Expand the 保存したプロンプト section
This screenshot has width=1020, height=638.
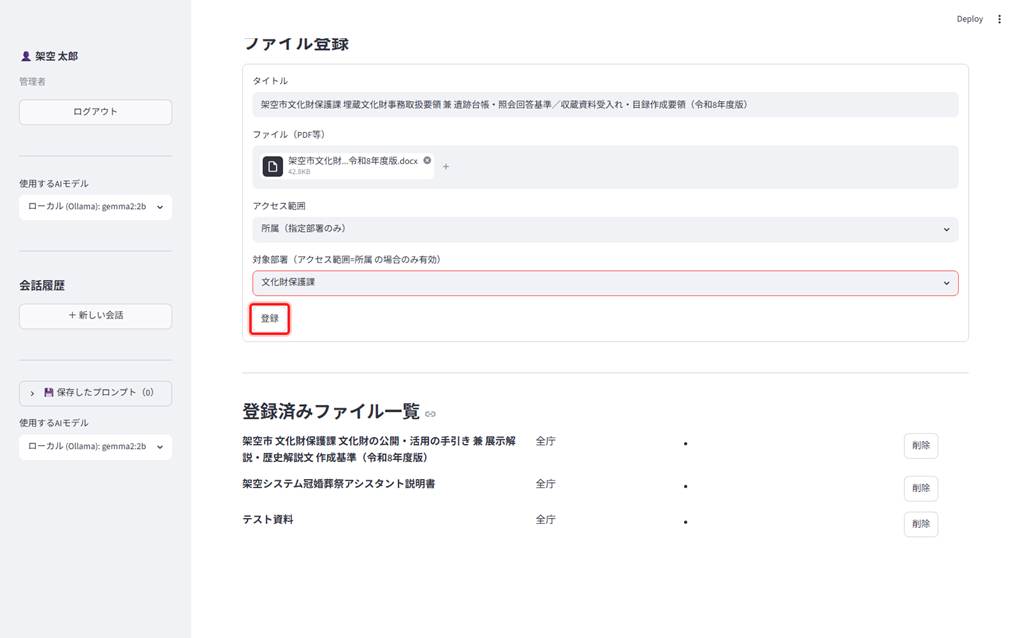click(96, 393)
